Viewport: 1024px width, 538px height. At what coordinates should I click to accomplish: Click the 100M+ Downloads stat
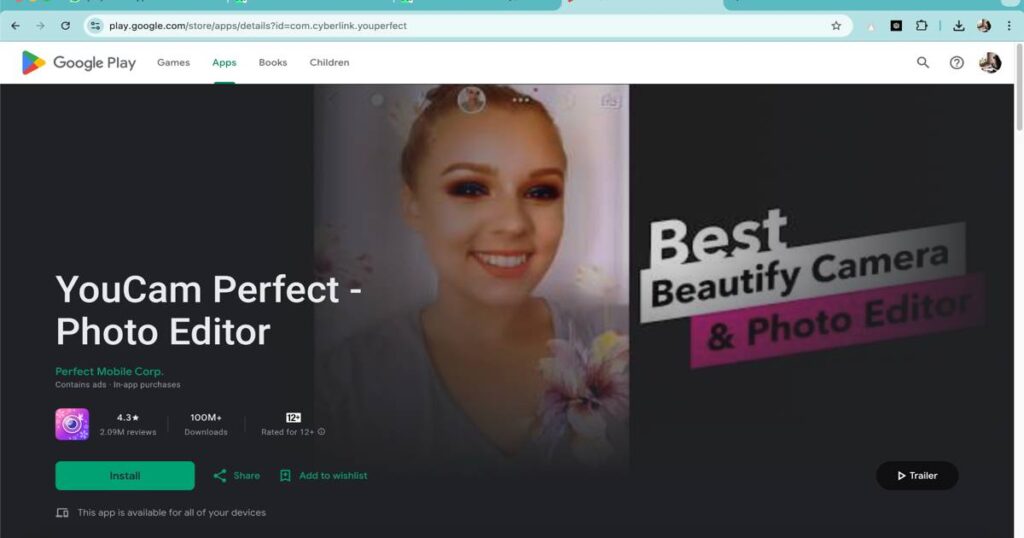206,424
